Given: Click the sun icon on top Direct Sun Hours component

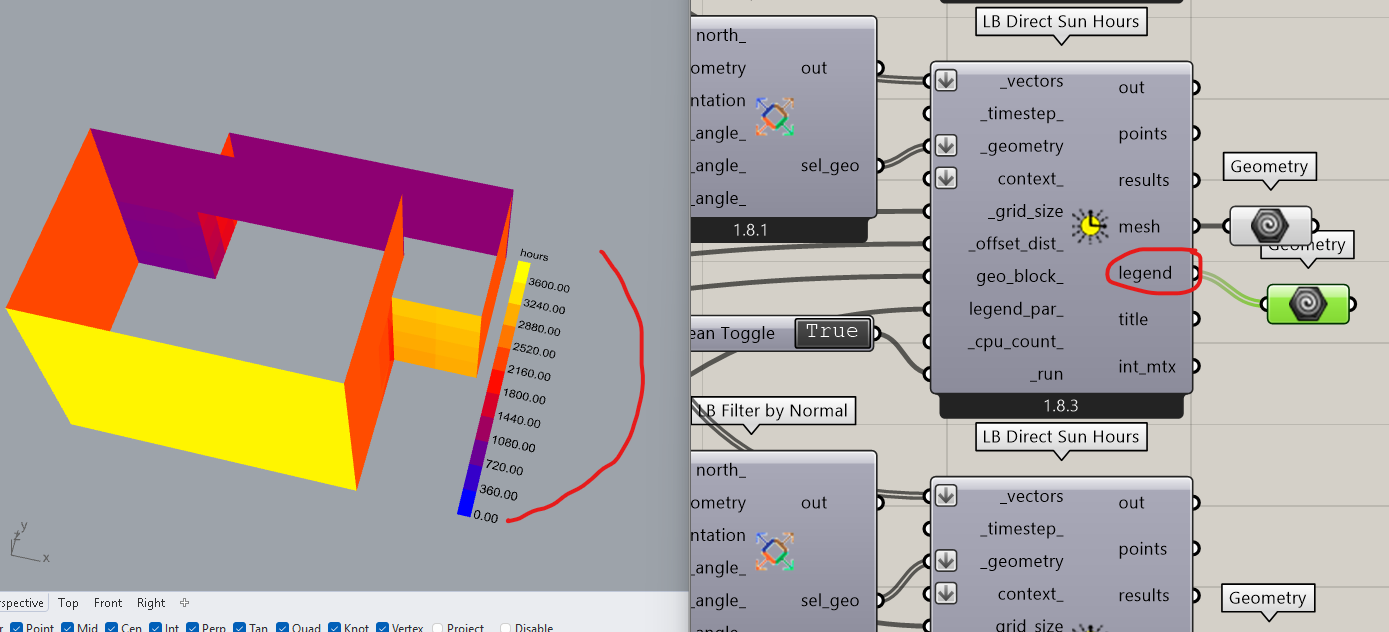Looking at the screenshot, I should pos(1089,226).
